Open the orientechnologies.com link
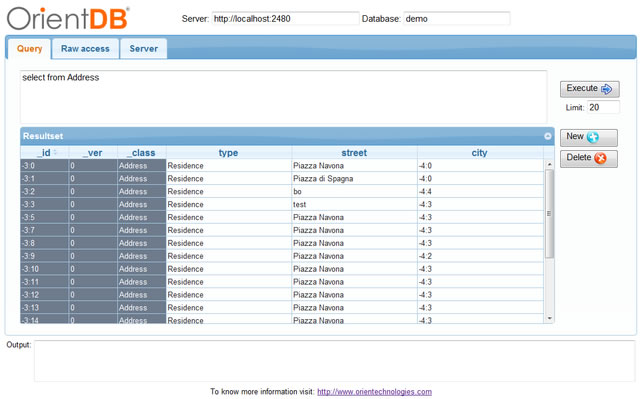The width and height of the screenshot is (640, 399). (374, 392)
